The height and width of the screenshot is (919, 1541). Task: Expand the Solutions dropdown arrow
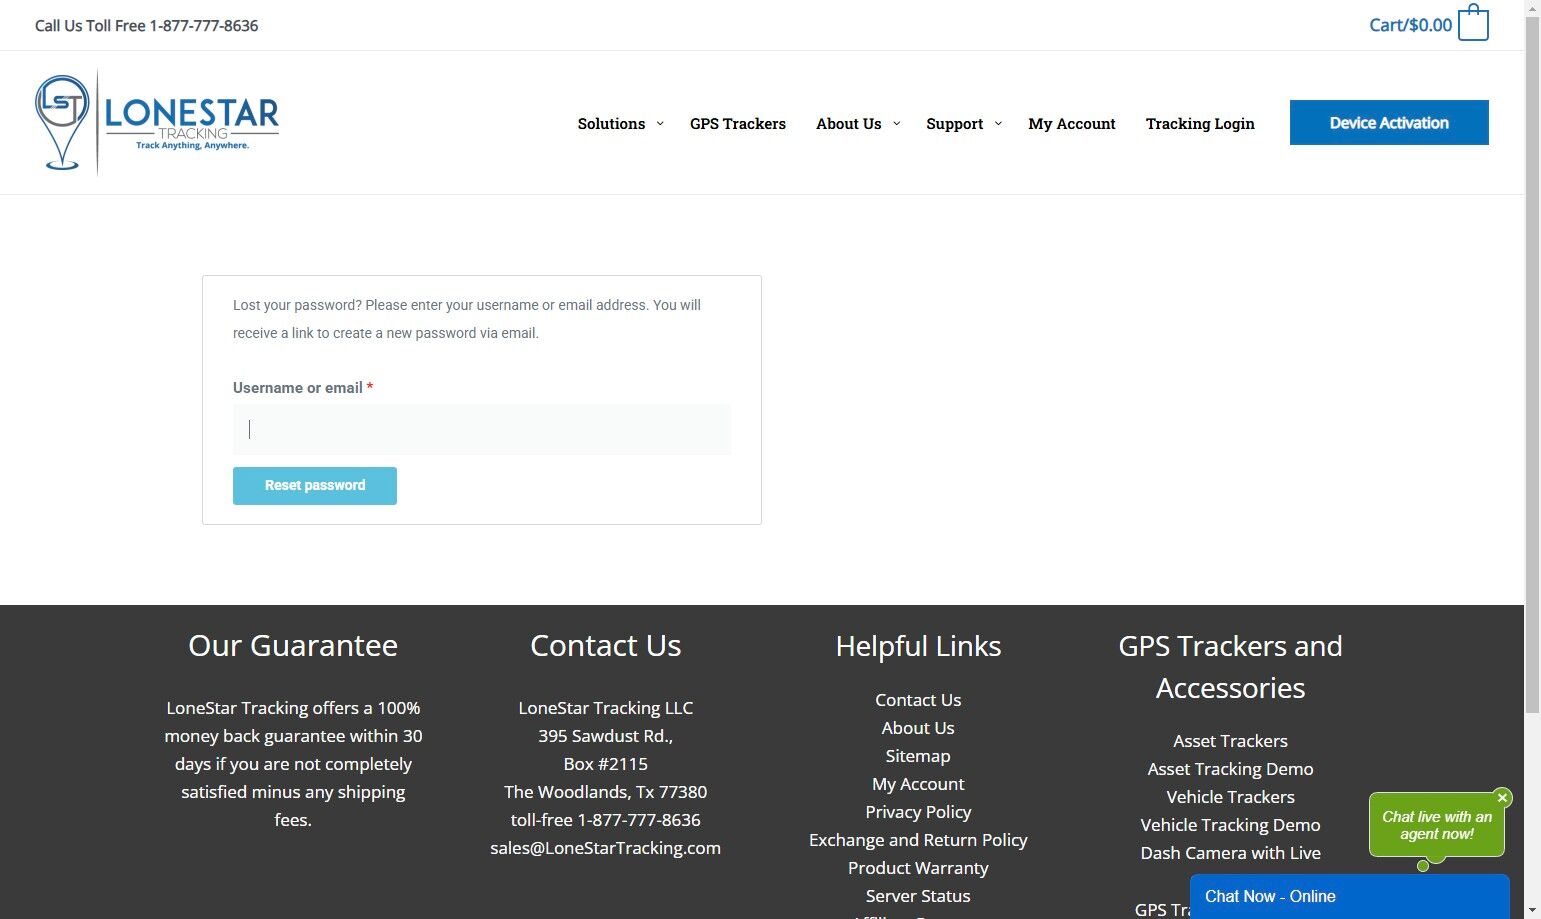(x=660, y=124)
